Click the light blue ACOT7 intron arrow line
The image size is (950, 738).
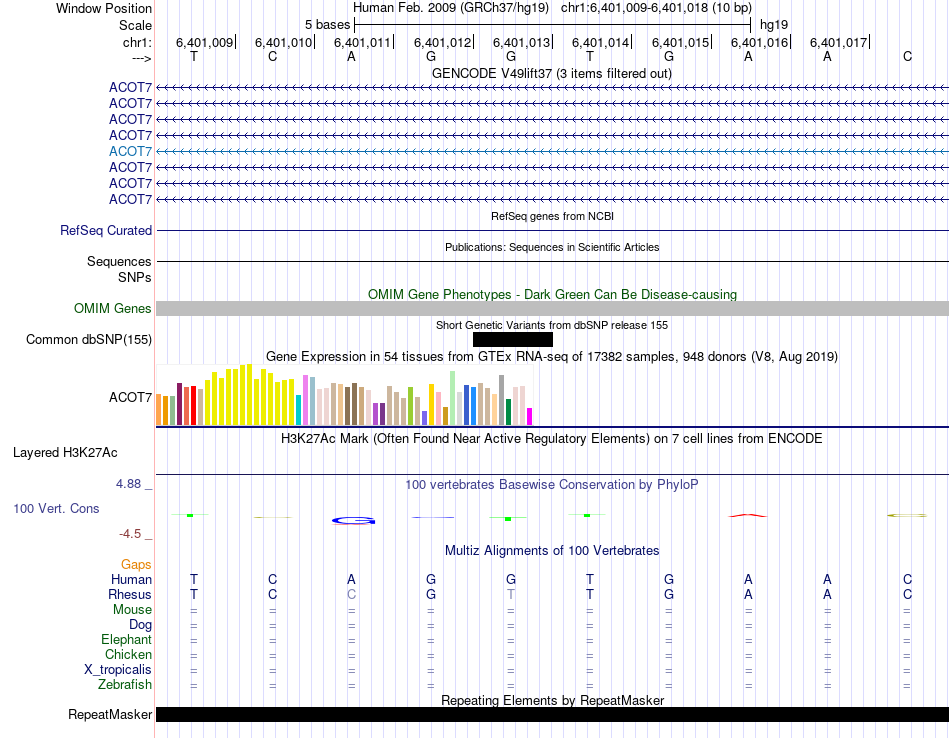pyautogui.click(x=552, y=151)
